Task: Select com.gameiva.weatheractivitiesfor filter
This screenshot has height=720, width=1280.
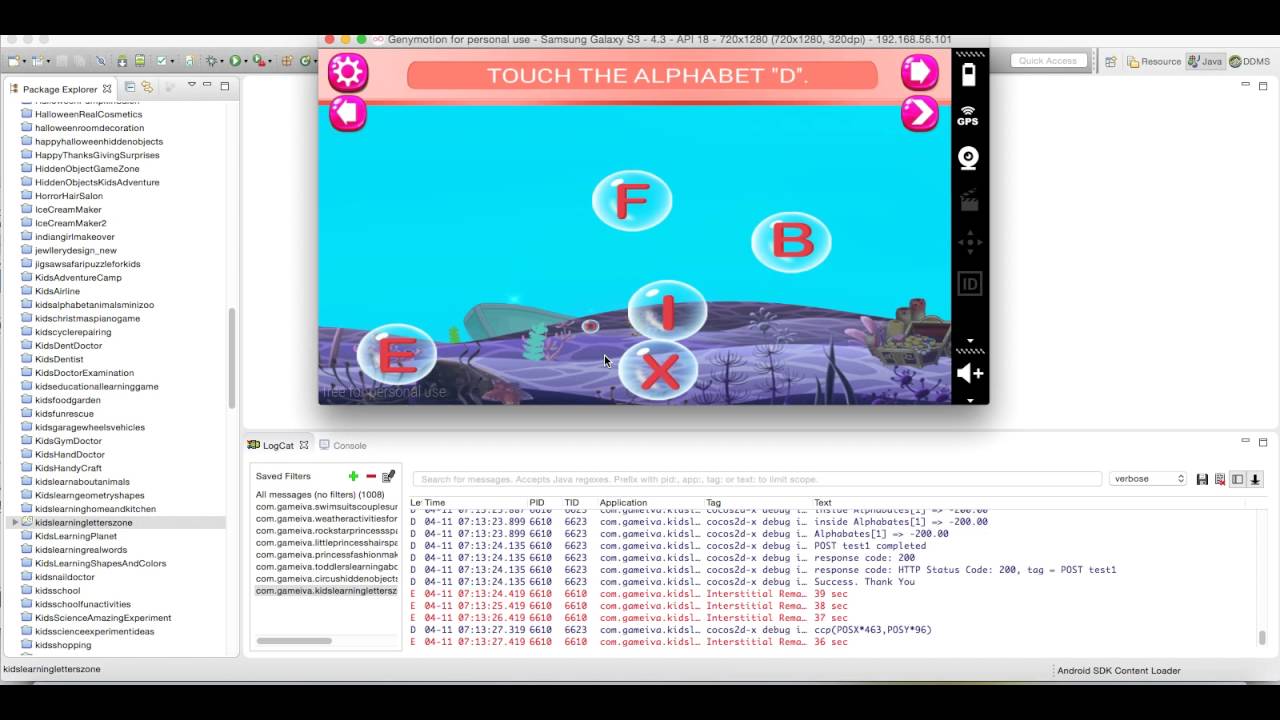Action: click(326, 519)
